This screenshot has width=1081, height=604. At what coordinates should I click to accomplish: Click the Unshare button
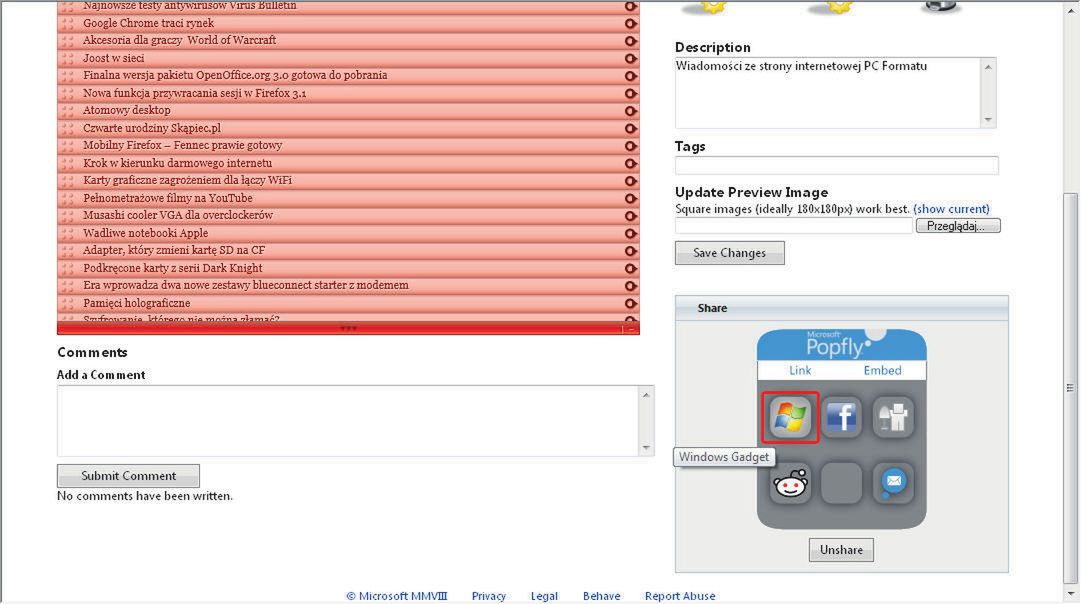[x=841, y=550]
